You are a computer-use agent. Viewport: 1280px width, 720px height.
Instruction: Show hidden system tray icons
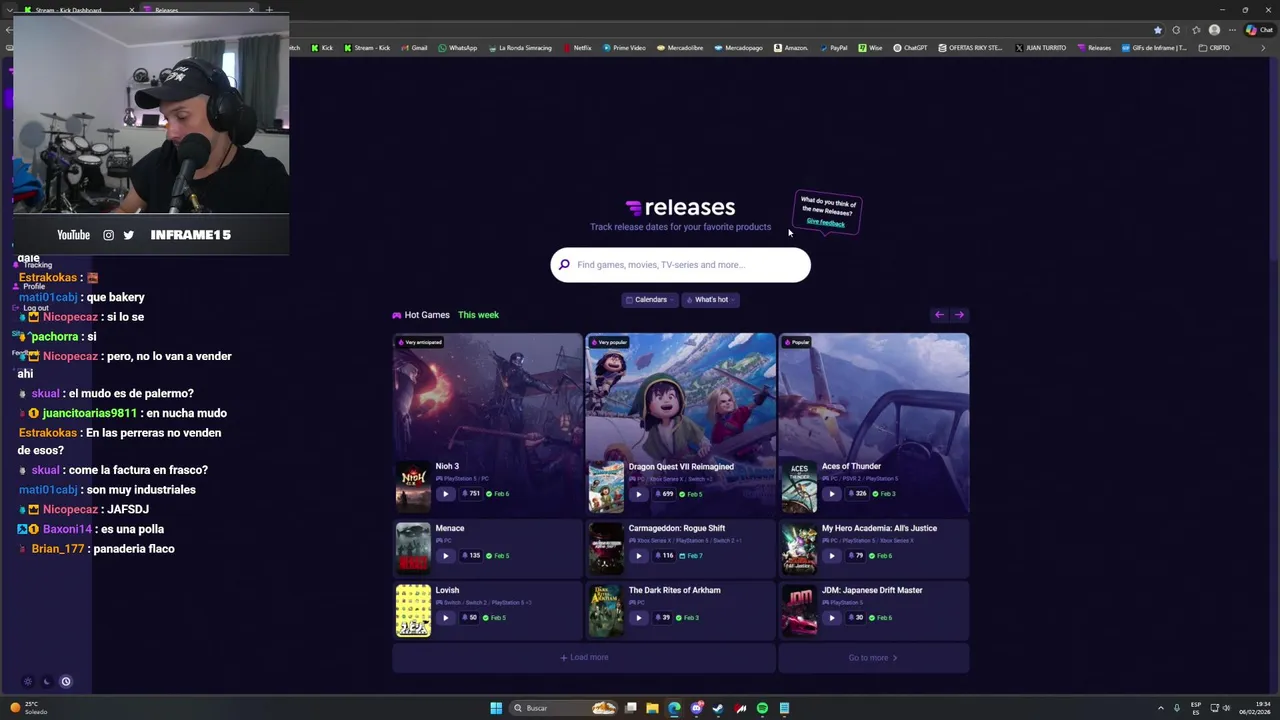point(1161,708)
